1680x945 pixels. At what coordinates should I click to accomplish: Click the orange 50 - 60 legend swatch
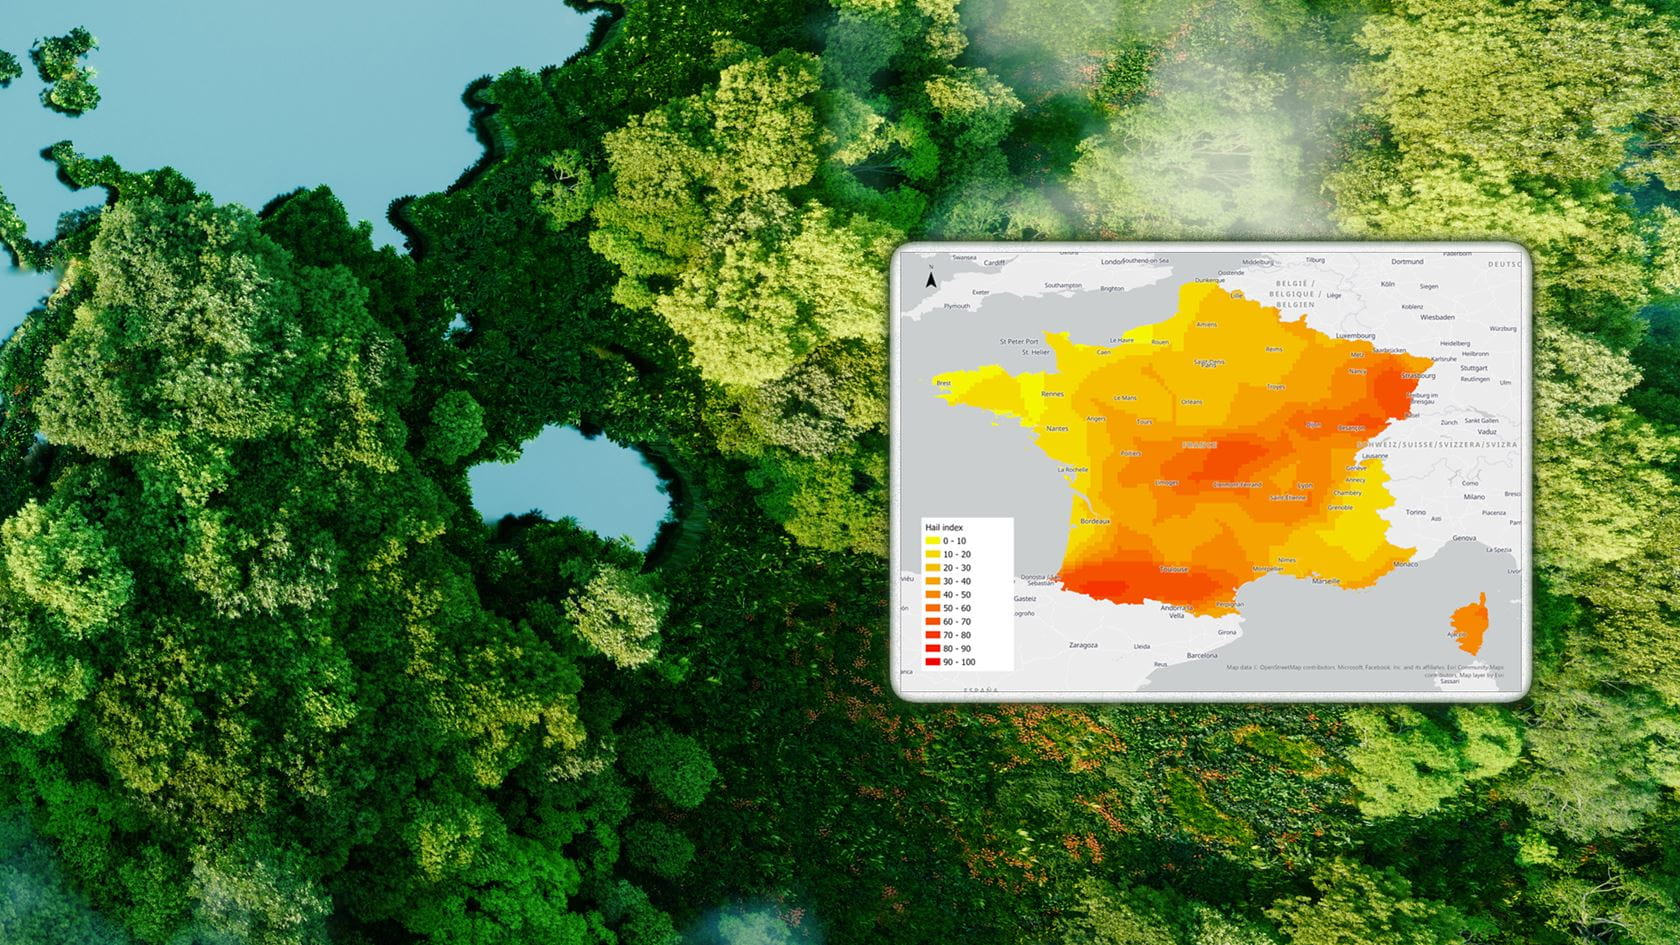tap(932, 608)
